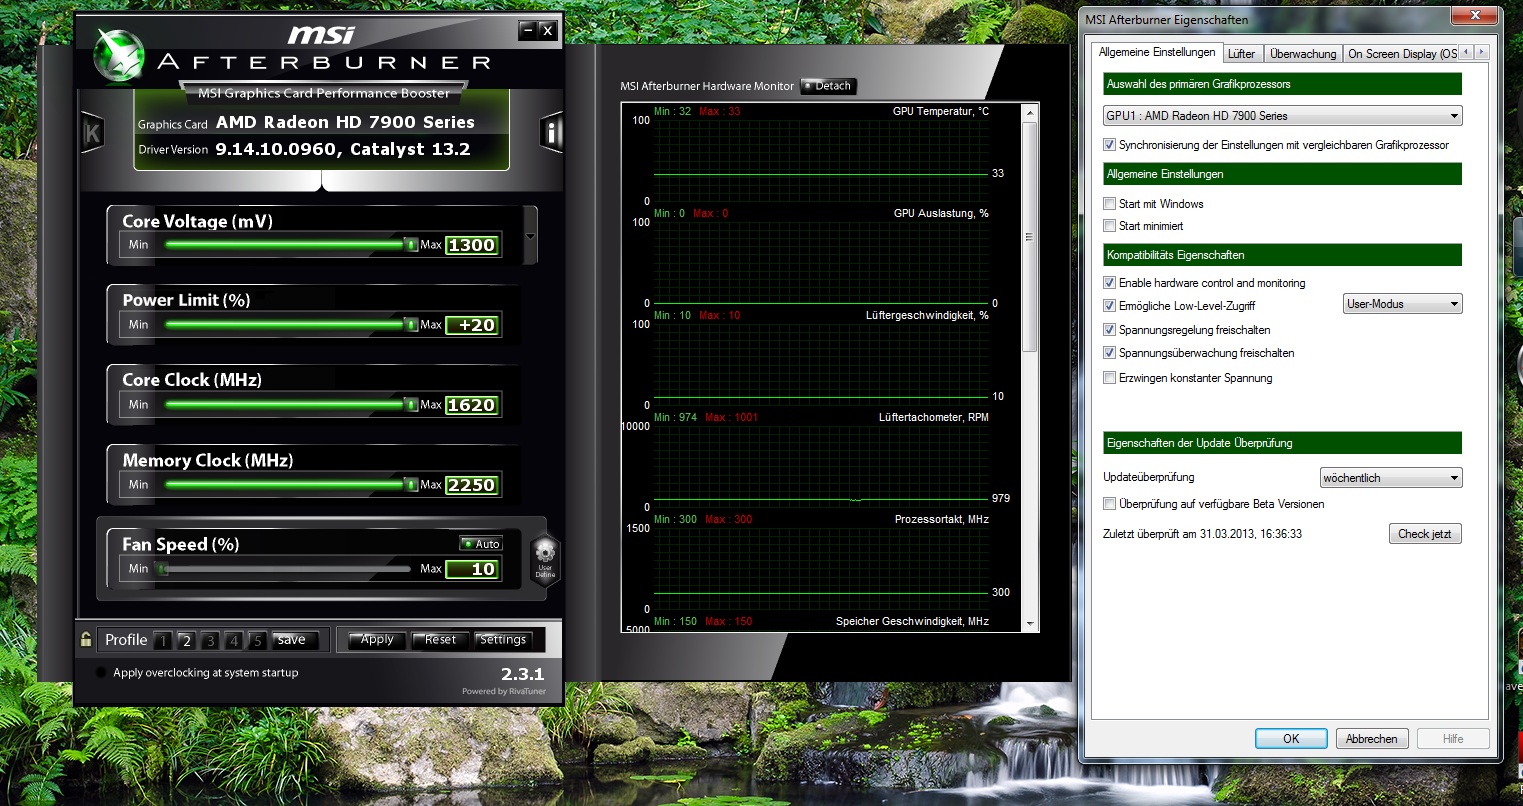Click the Lüftertachometer RPM graph
1523x806 pixels.
pyautogui.click(x=821, y=466)
